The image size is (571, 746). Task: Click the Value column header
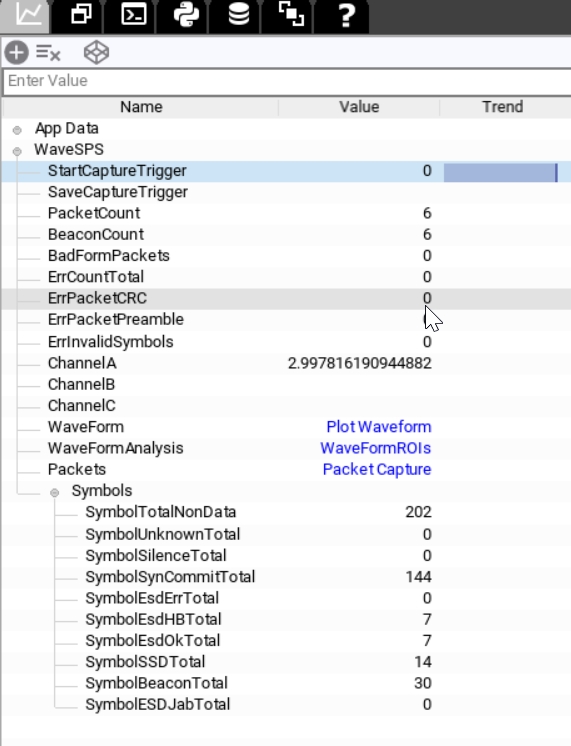coord(359,107)
